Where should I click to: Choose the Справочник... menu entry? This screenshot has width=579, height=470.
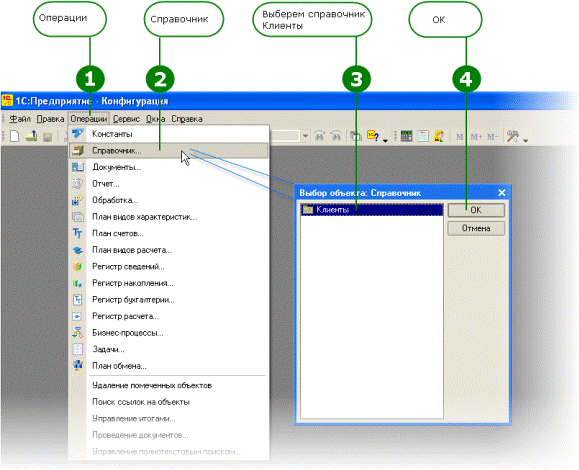pyautogui.click(x=169, y=151)
